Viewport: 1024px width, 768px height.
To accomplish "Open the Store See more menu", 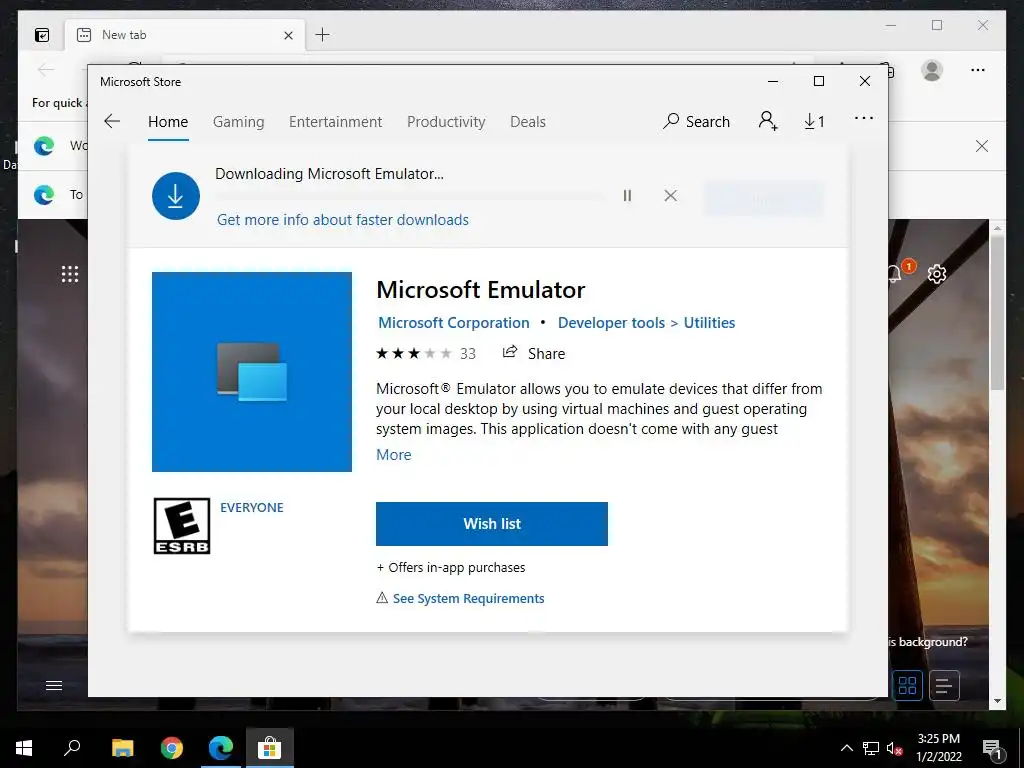I will click(864, 118).
